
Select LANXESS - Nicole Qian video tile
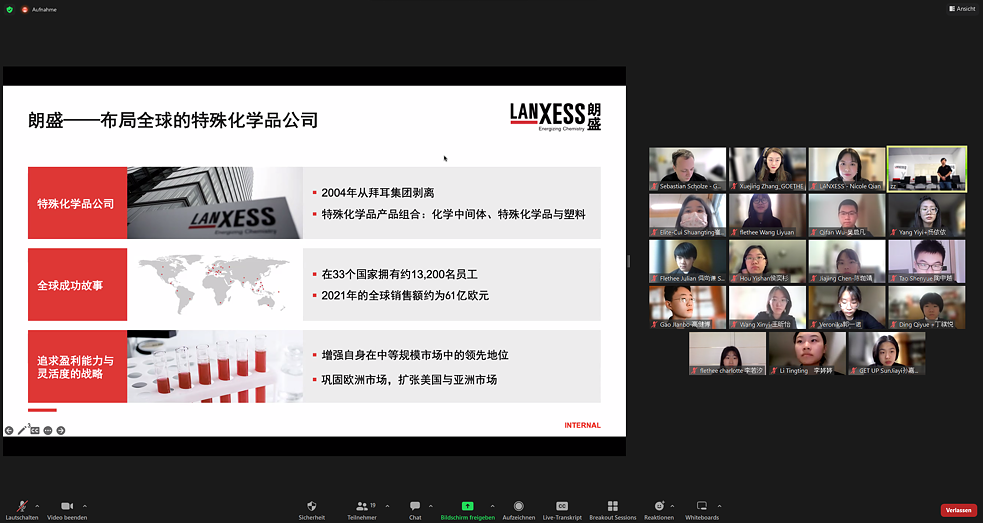tap(847, 169)
